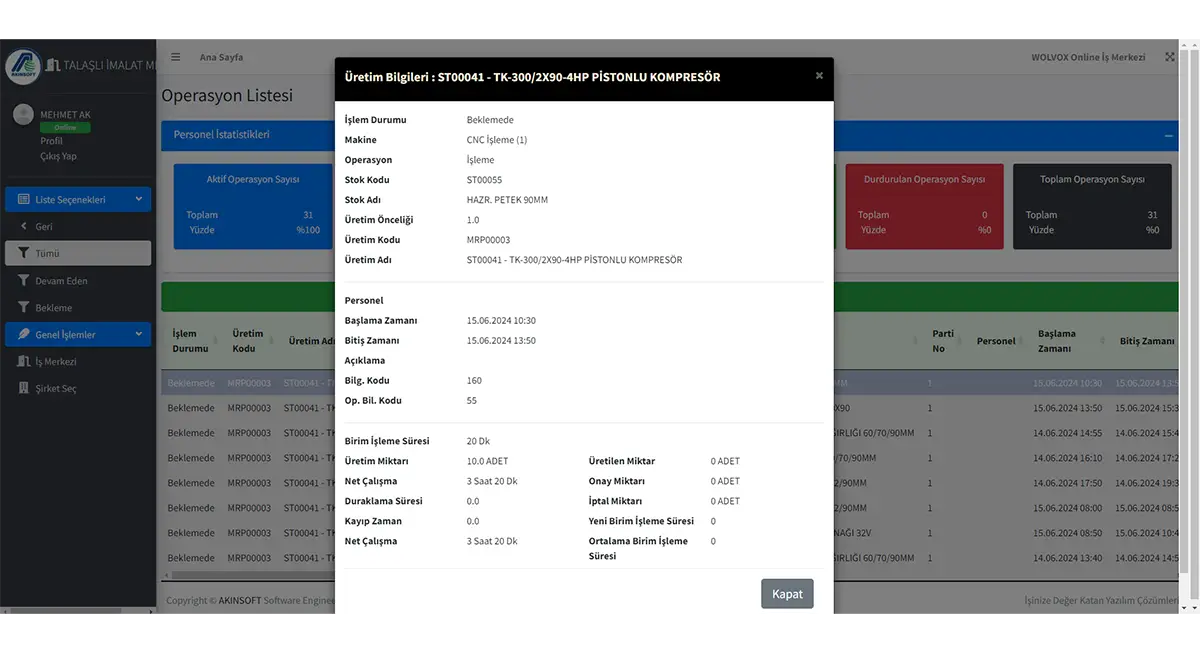This screenshot has width=1200, height=653.
Task: Select the Bekleme menu item
Action: (x=78, y=307)
